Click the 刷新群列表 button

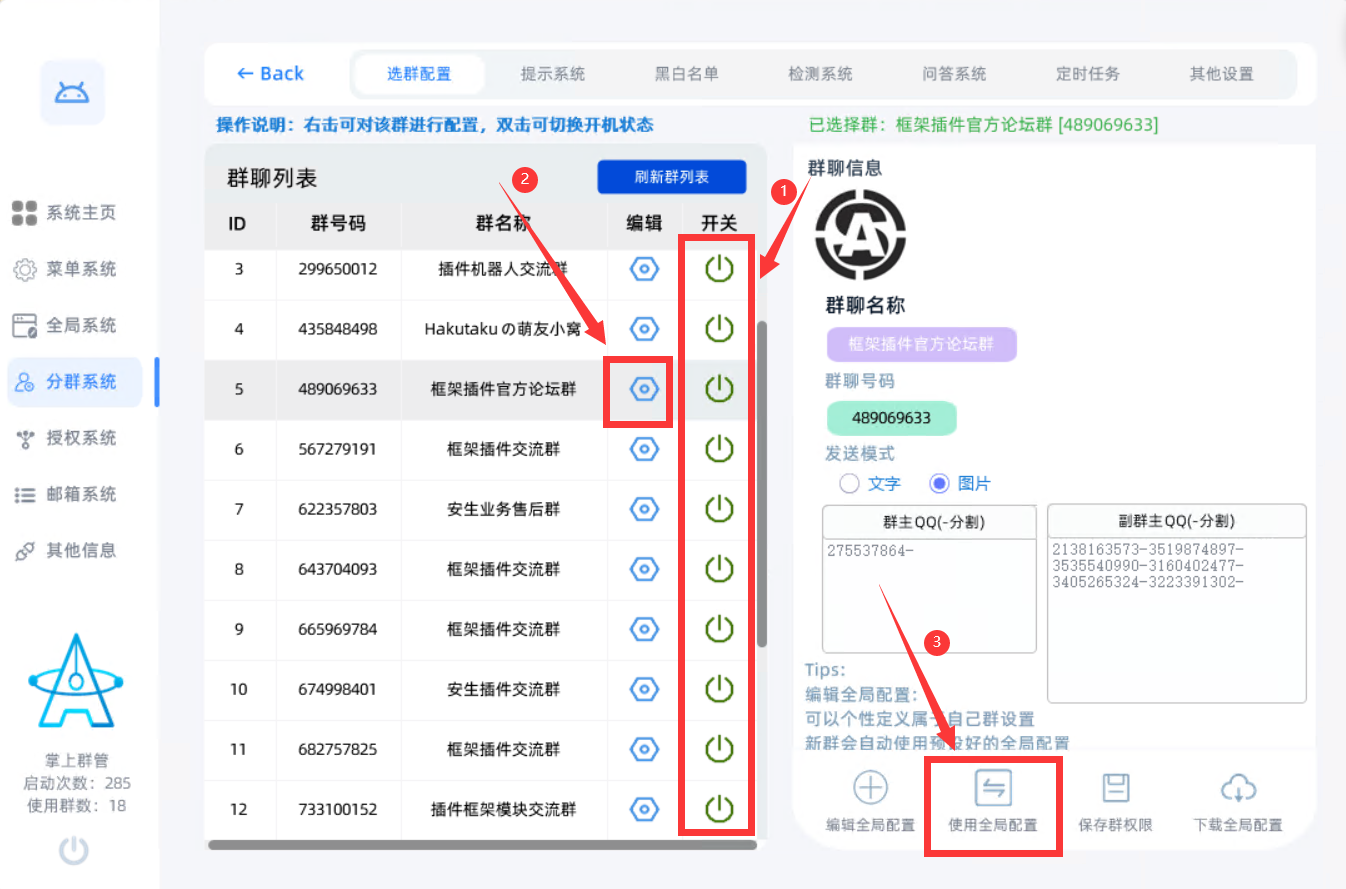pyautogui.click(x=671, y=177)
